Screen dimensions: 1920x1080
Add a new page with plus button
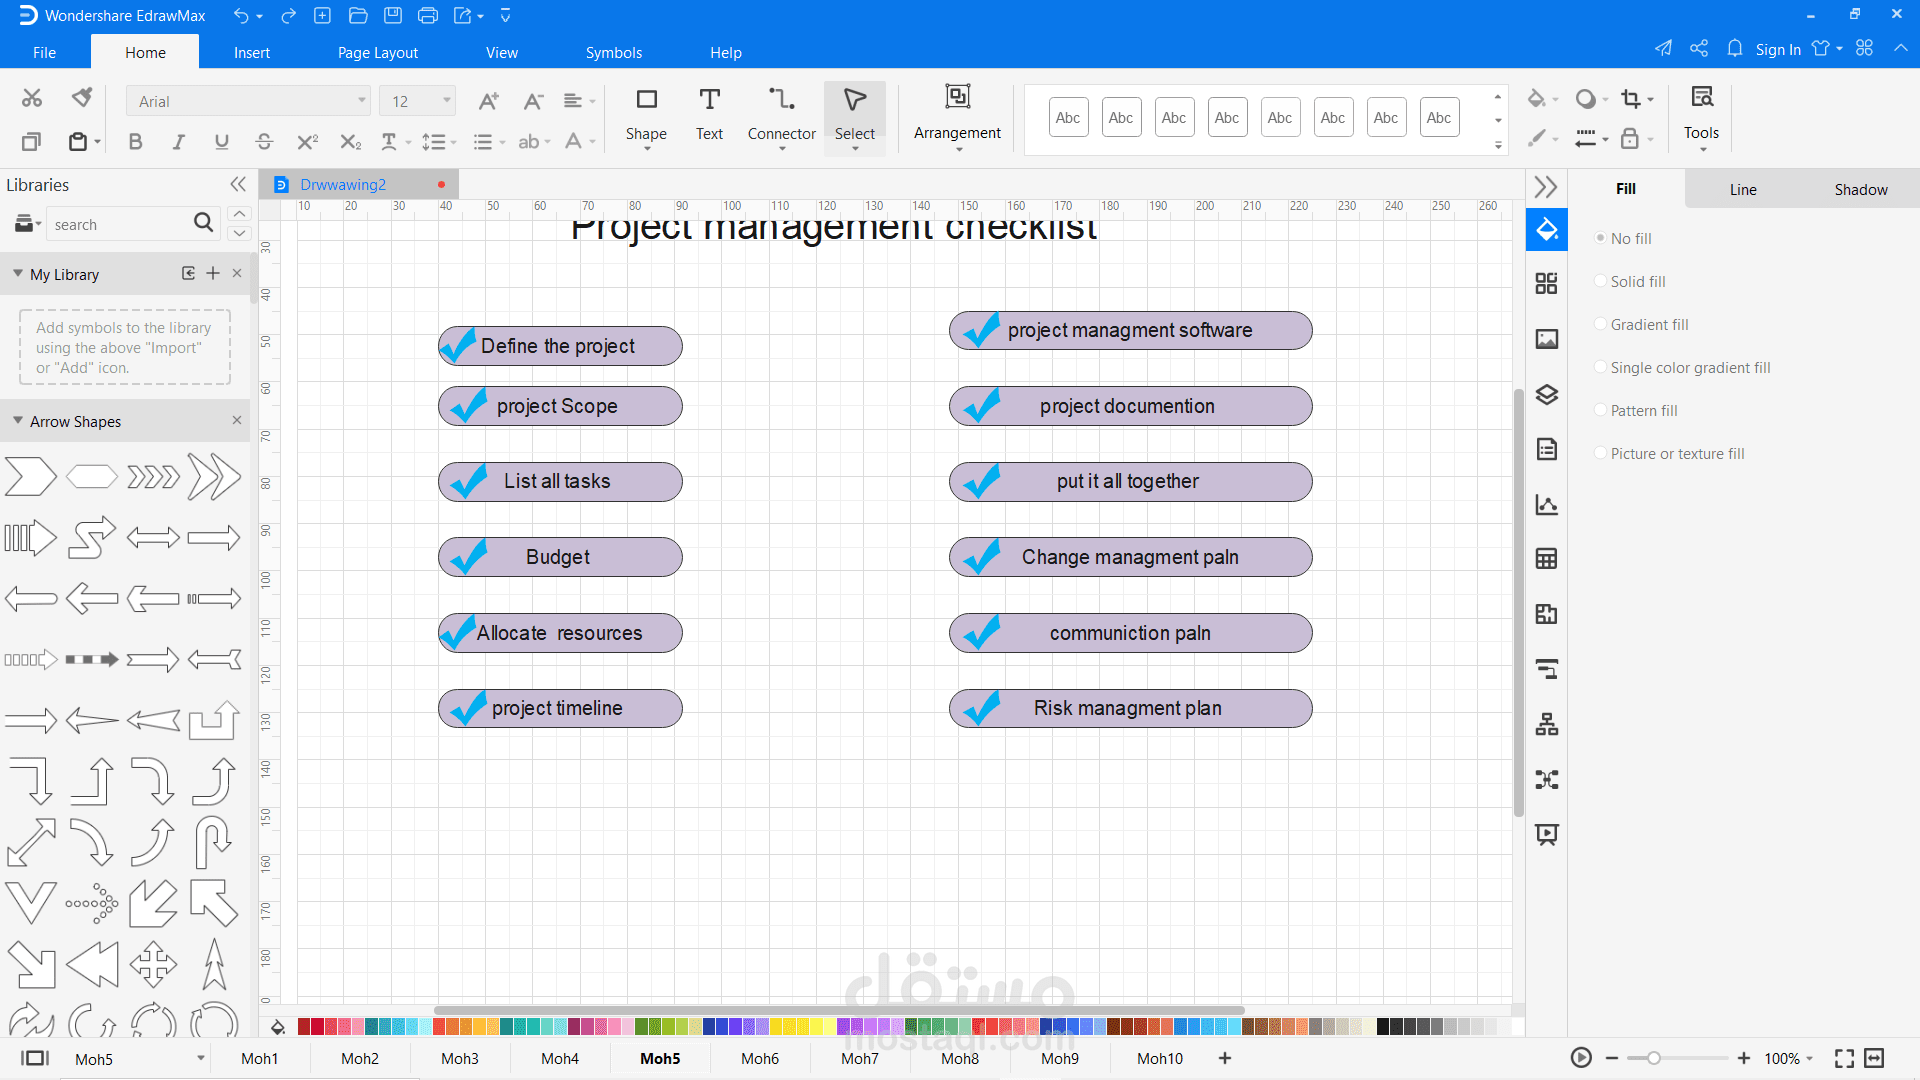click(x=1225, y=1058)
